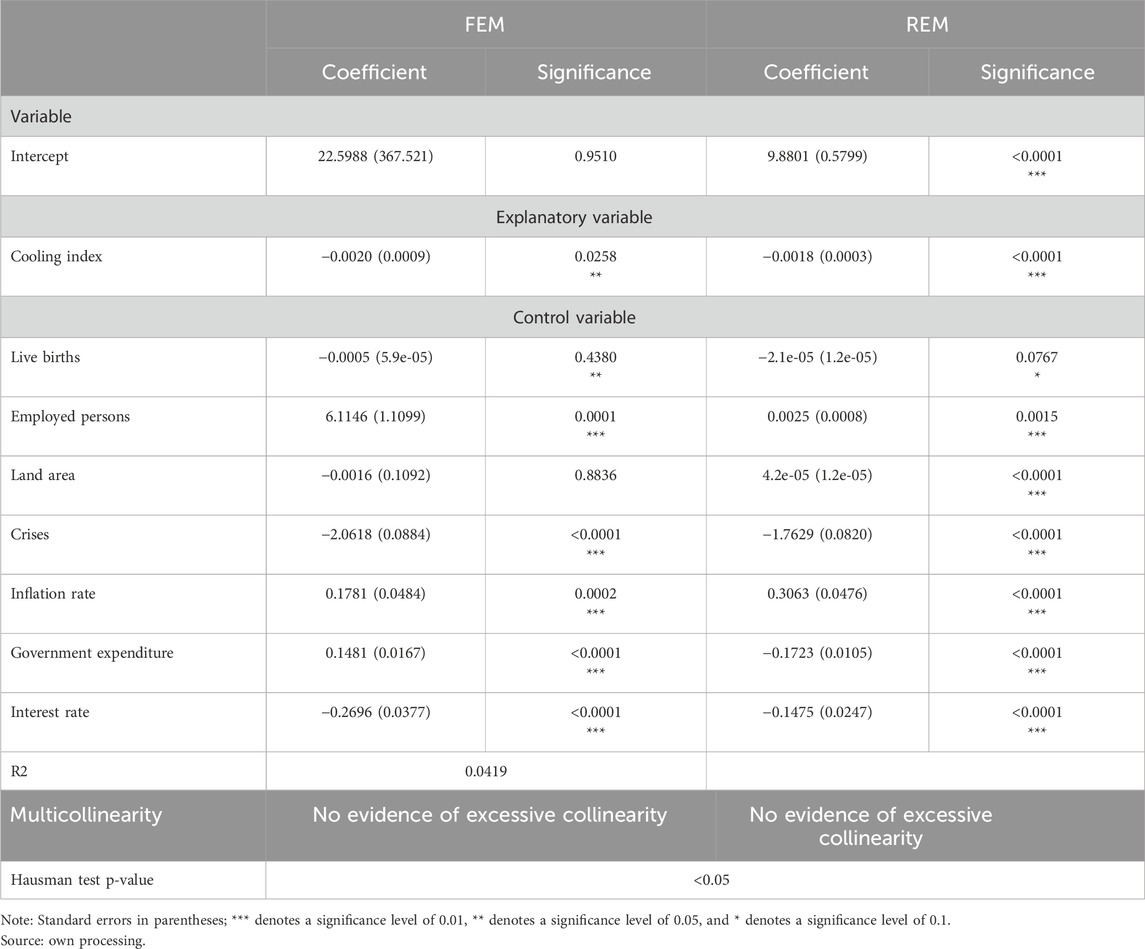Image resolution: width=1145 pixels, height=949 pixels.
Task: Select the Intercept row label
Action: point(39,156)
